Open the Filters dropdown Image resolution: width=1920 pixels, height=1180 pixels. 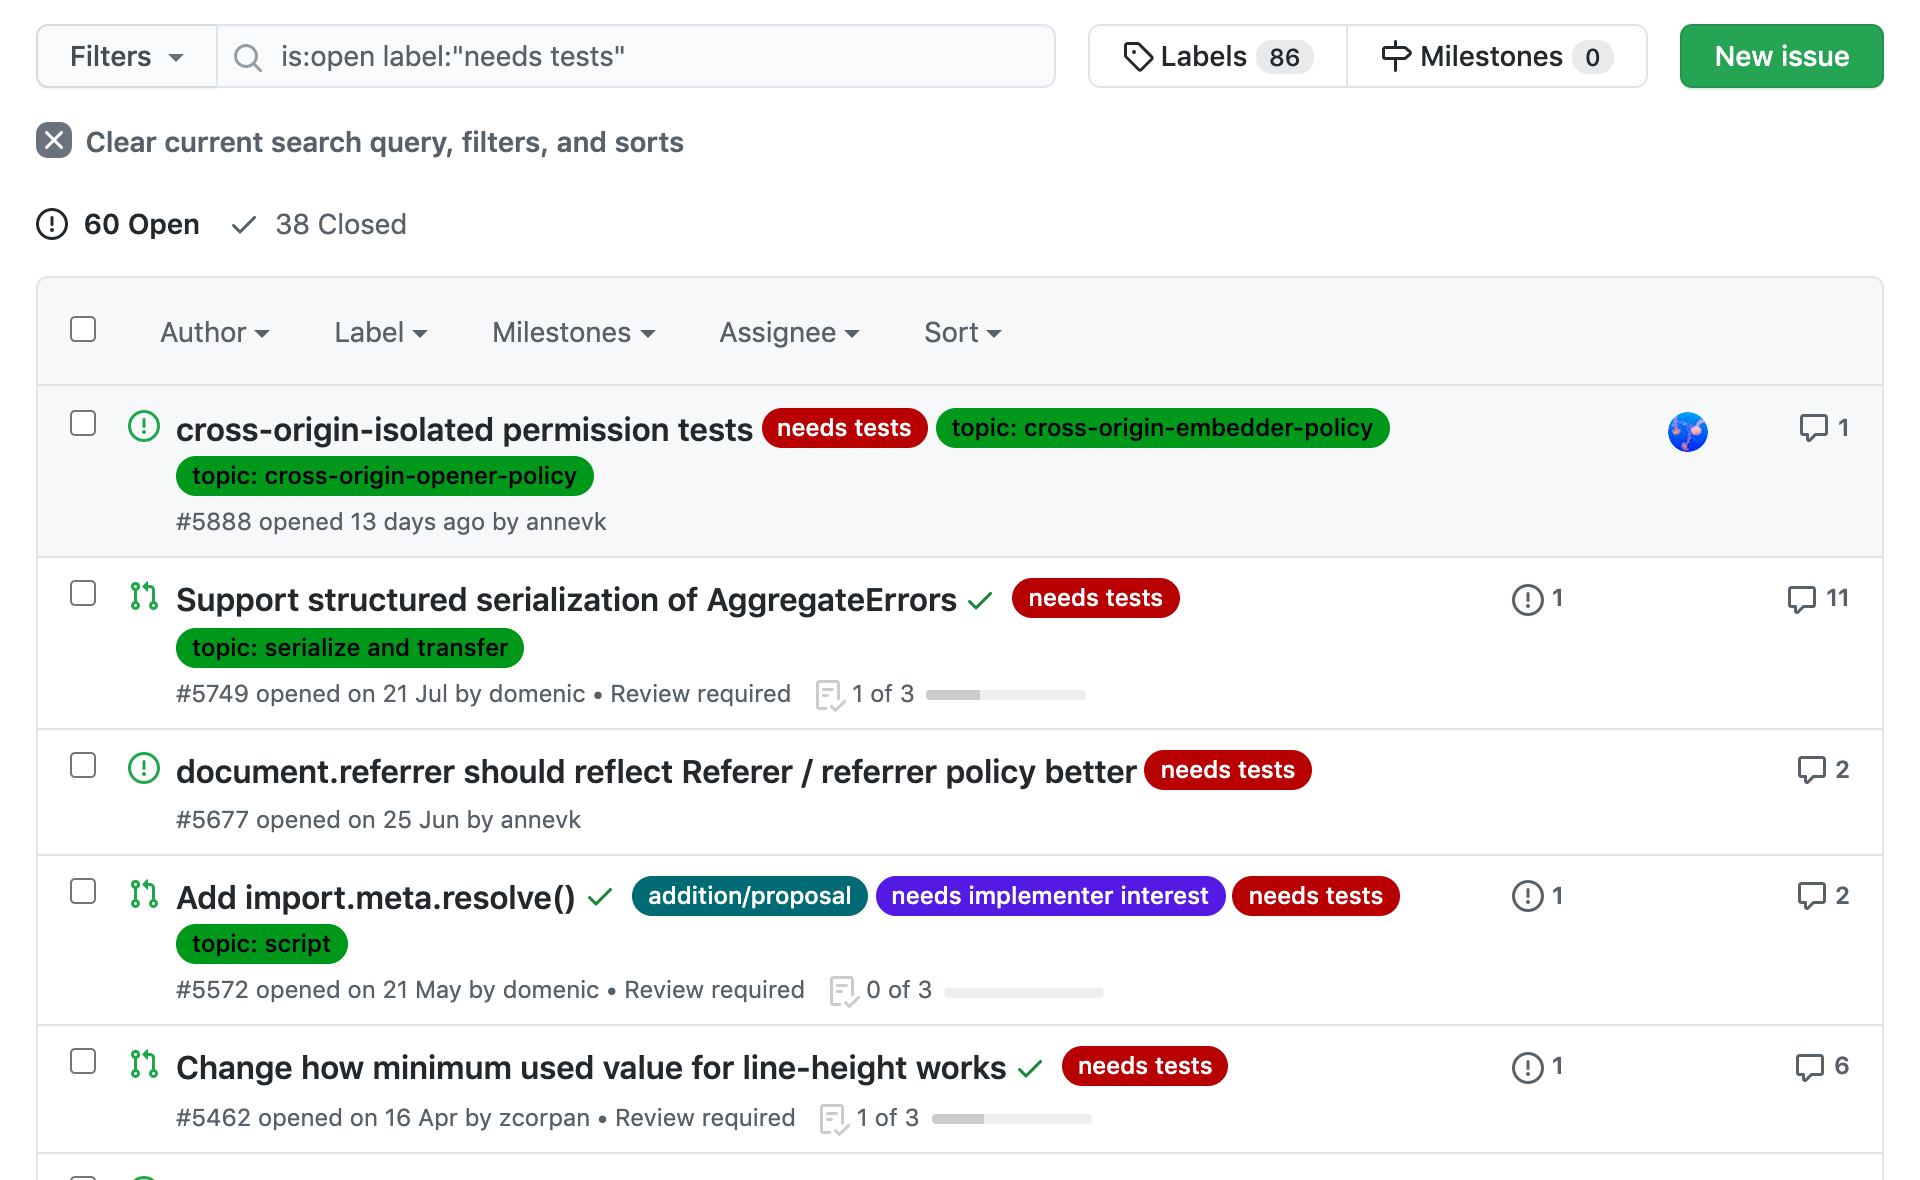[127, 57]
